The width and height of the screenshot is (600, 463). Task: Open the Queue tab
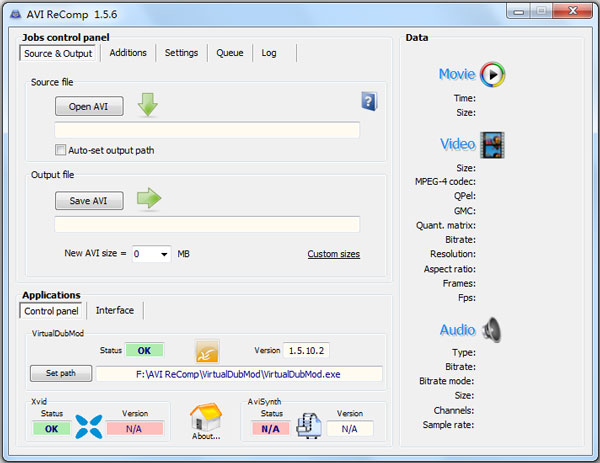pyautogui.click(x=230, y=53)
